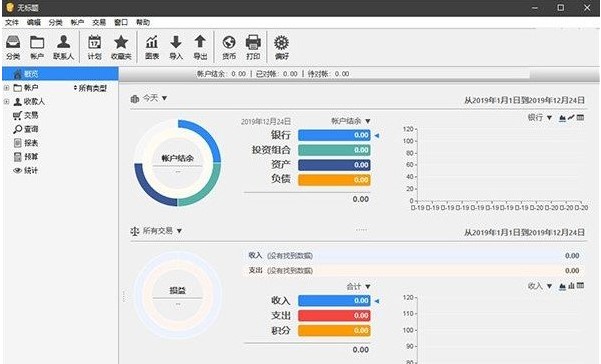The height and width of the screenshot is (364, 601).
Task: Open the 收藏夹 star favorites icon
Action: pos(121,47)
